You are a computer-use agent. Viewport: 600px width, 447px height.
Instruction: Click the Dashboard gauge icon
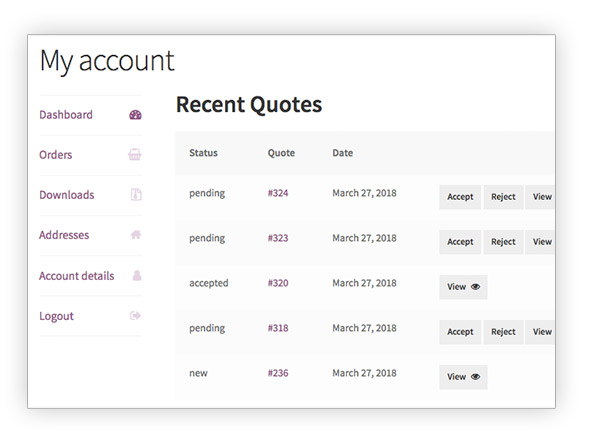tap(135, 115)
